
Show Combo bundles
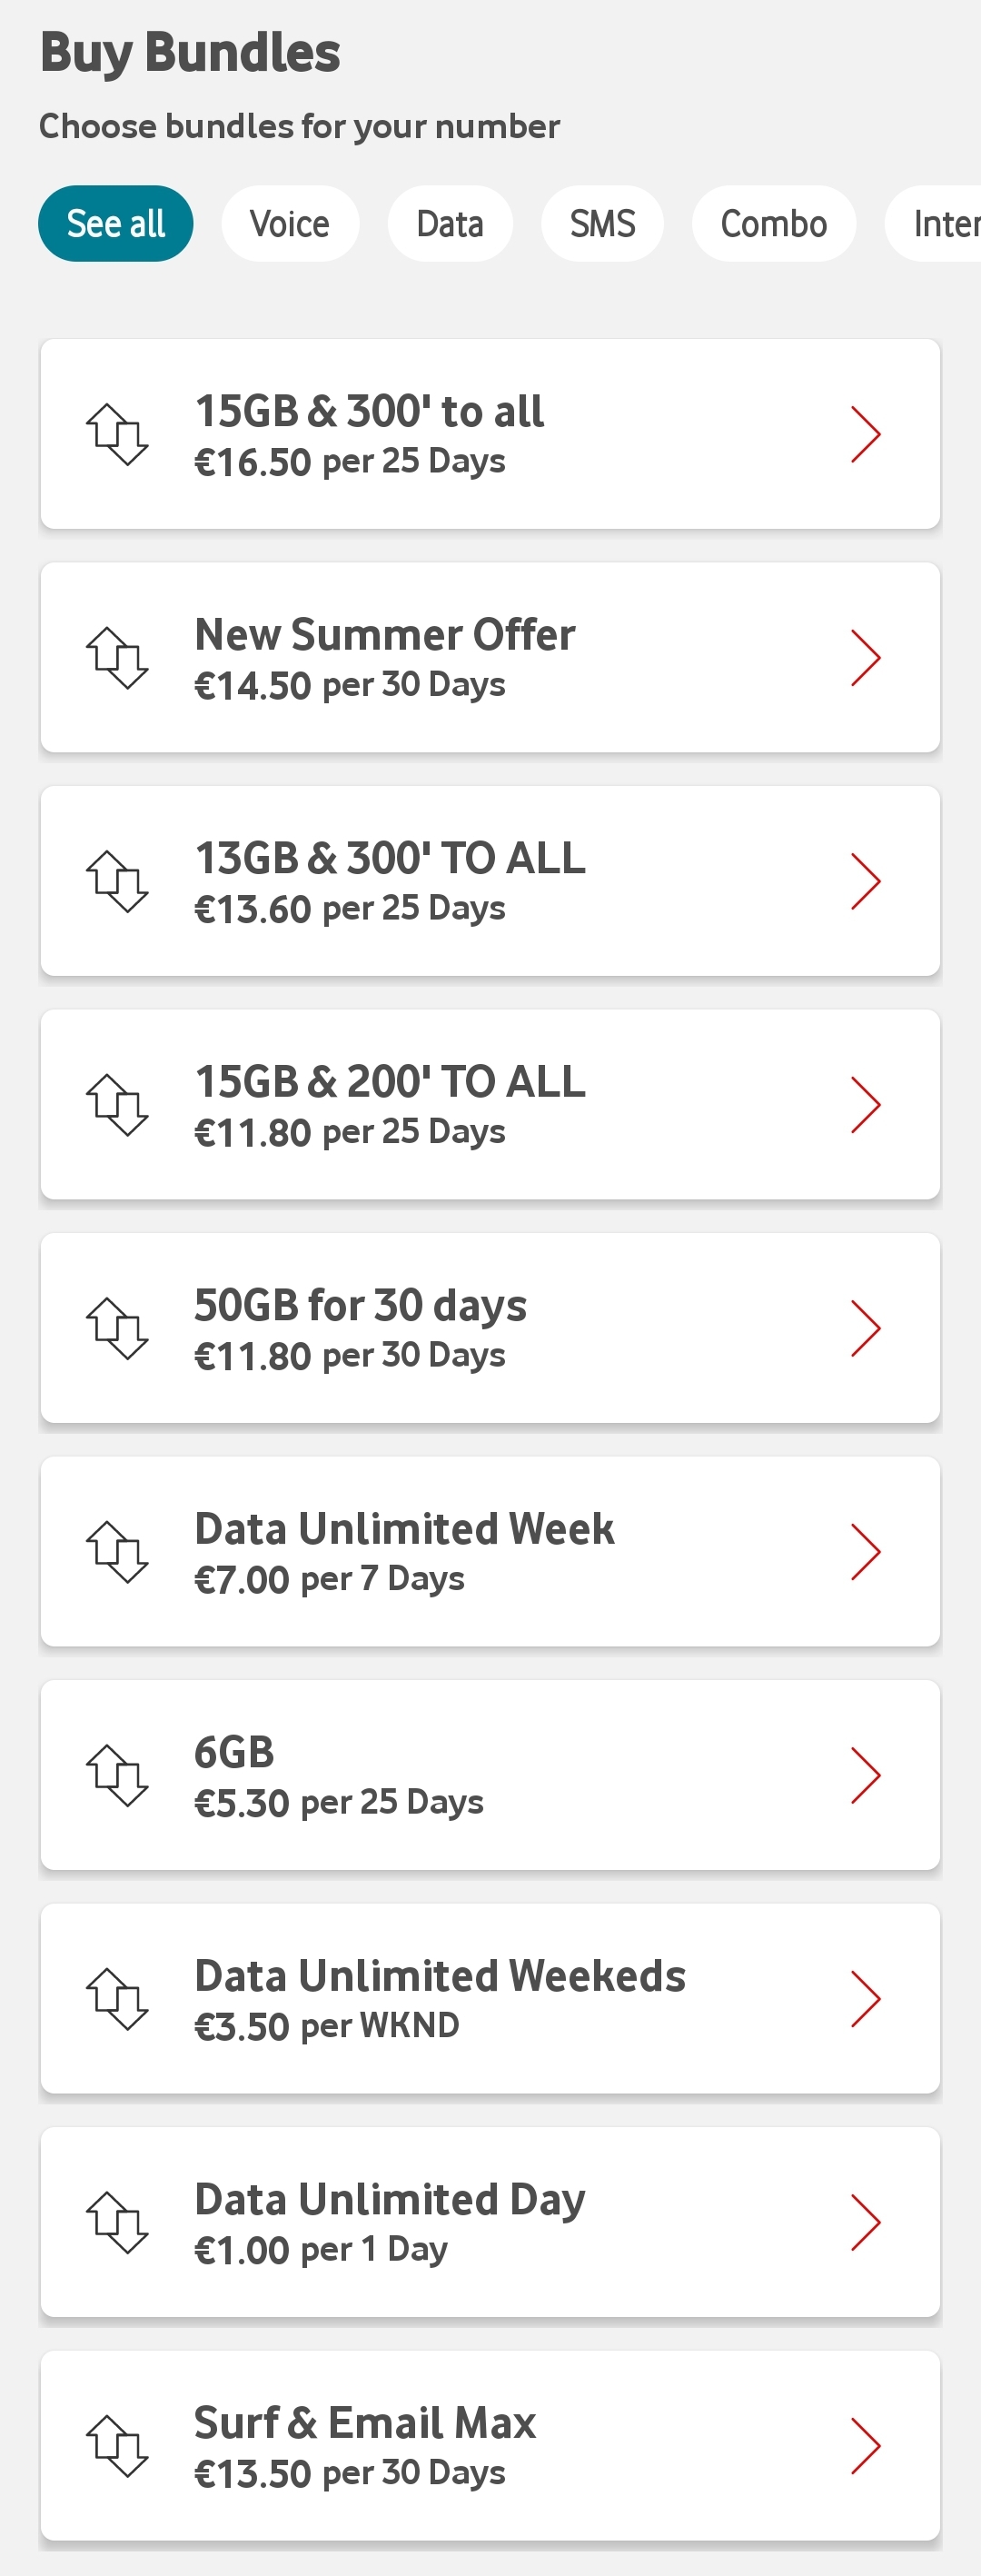point(774,224)
